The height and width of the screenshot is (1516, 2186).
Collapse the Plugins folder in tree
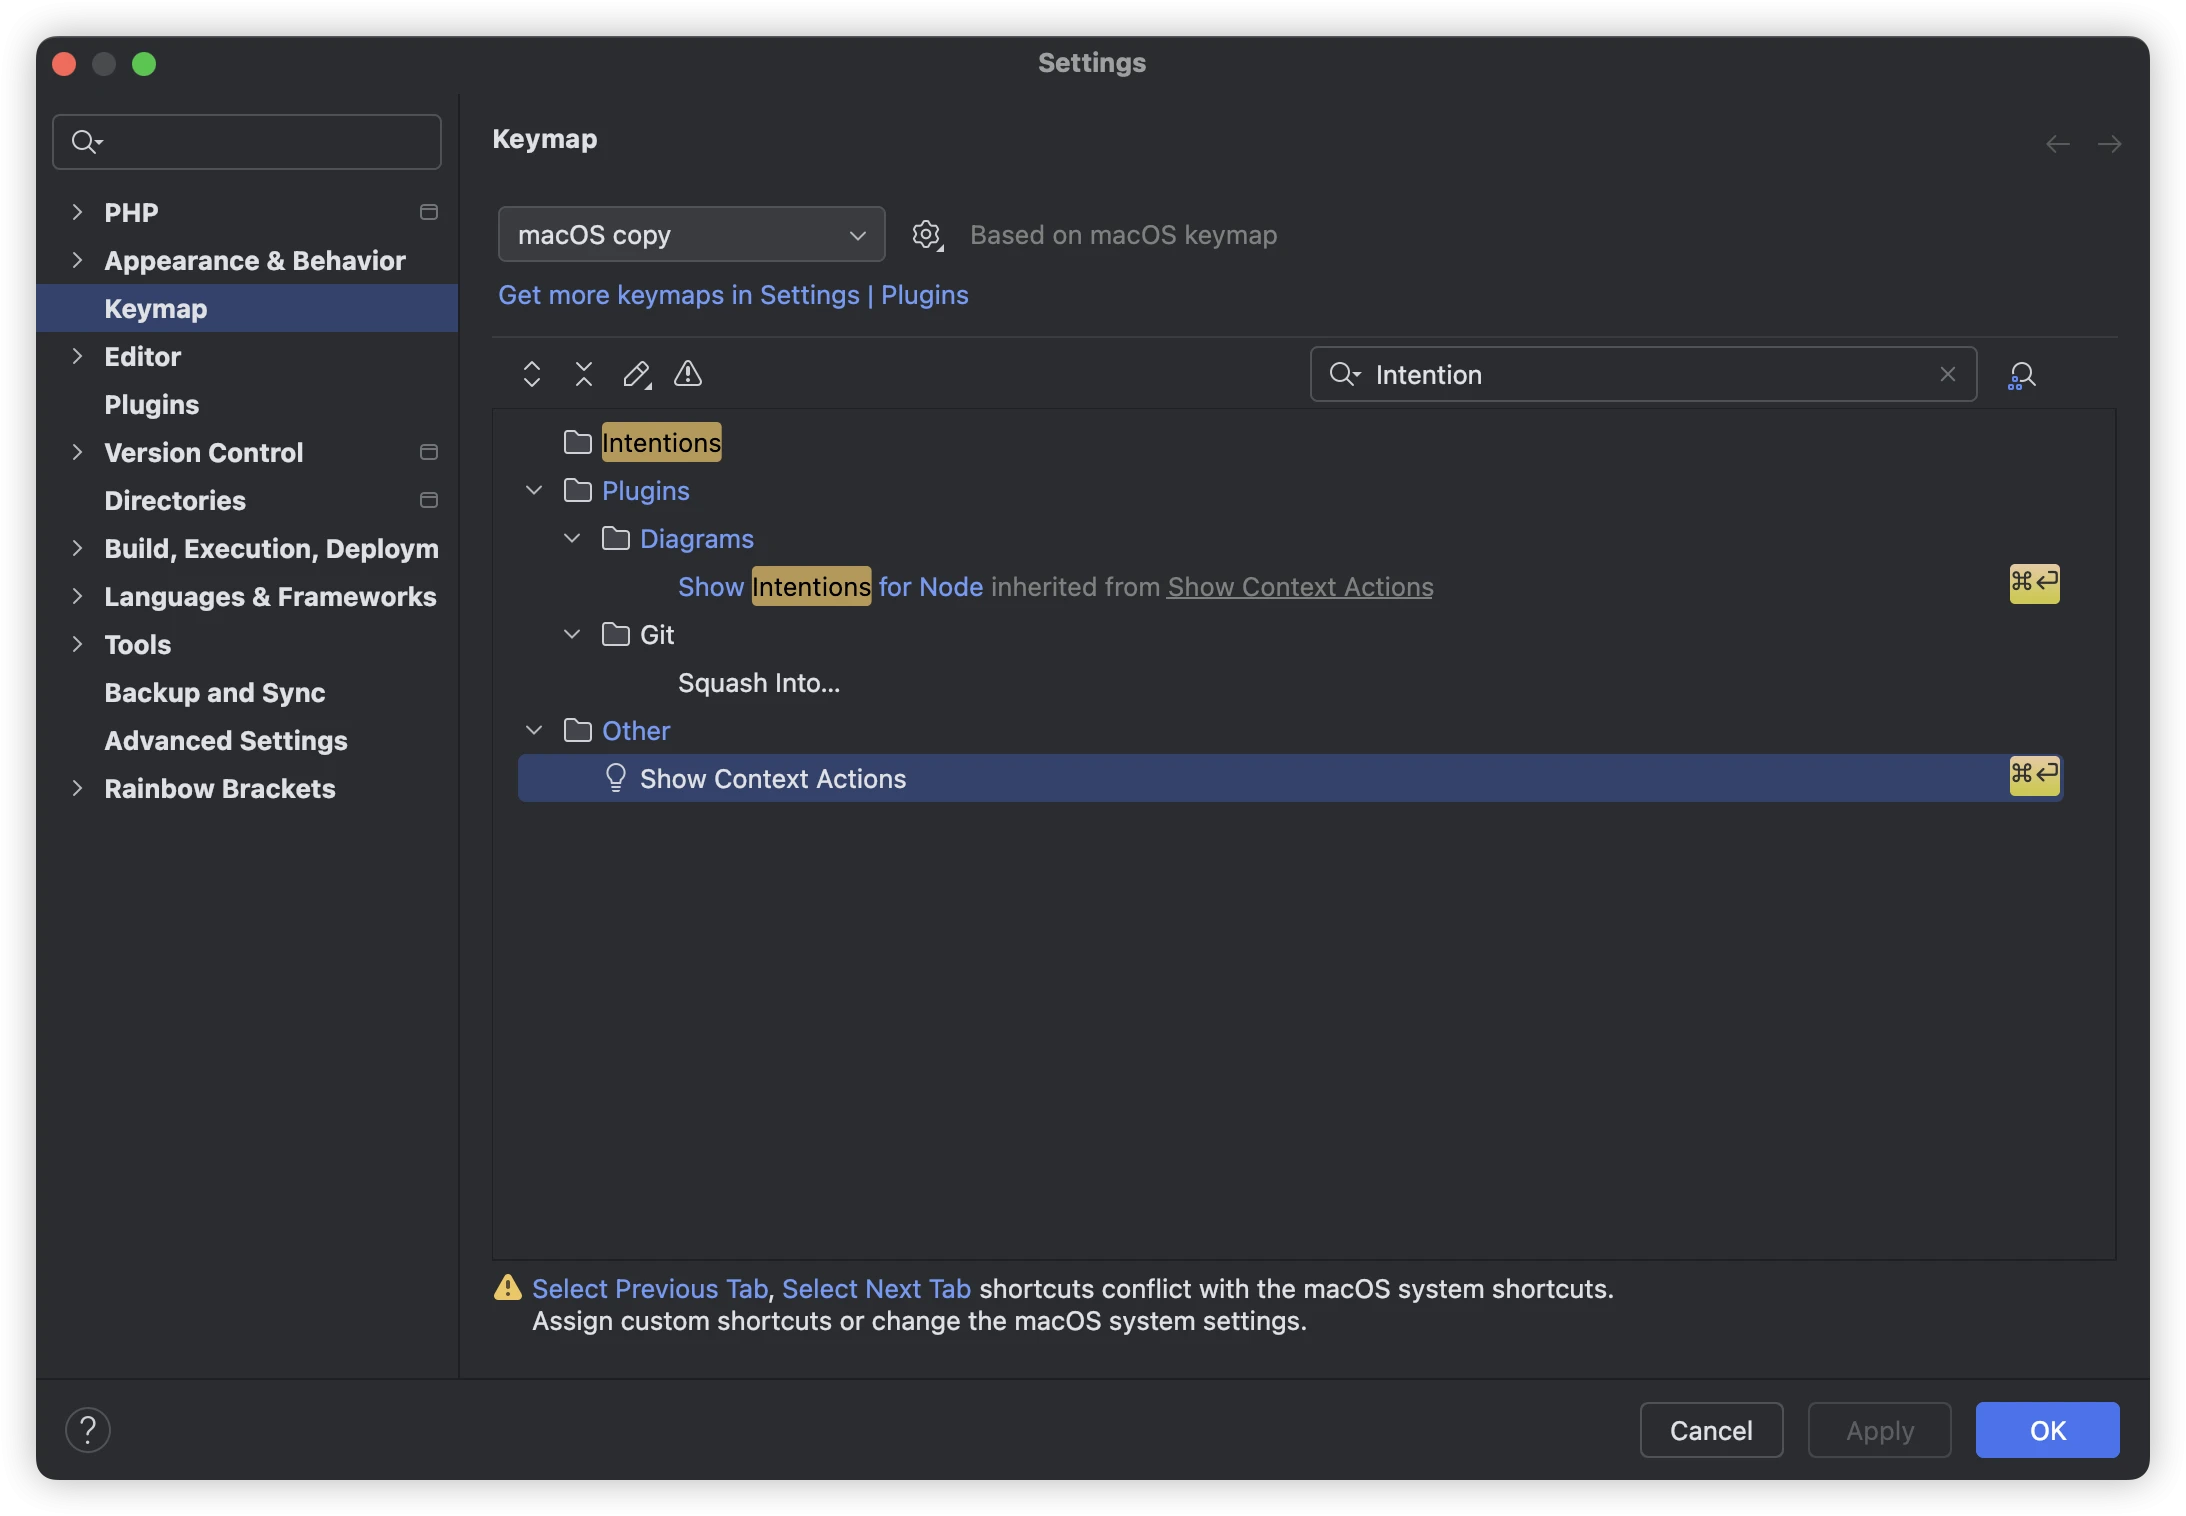pos(534,490)
